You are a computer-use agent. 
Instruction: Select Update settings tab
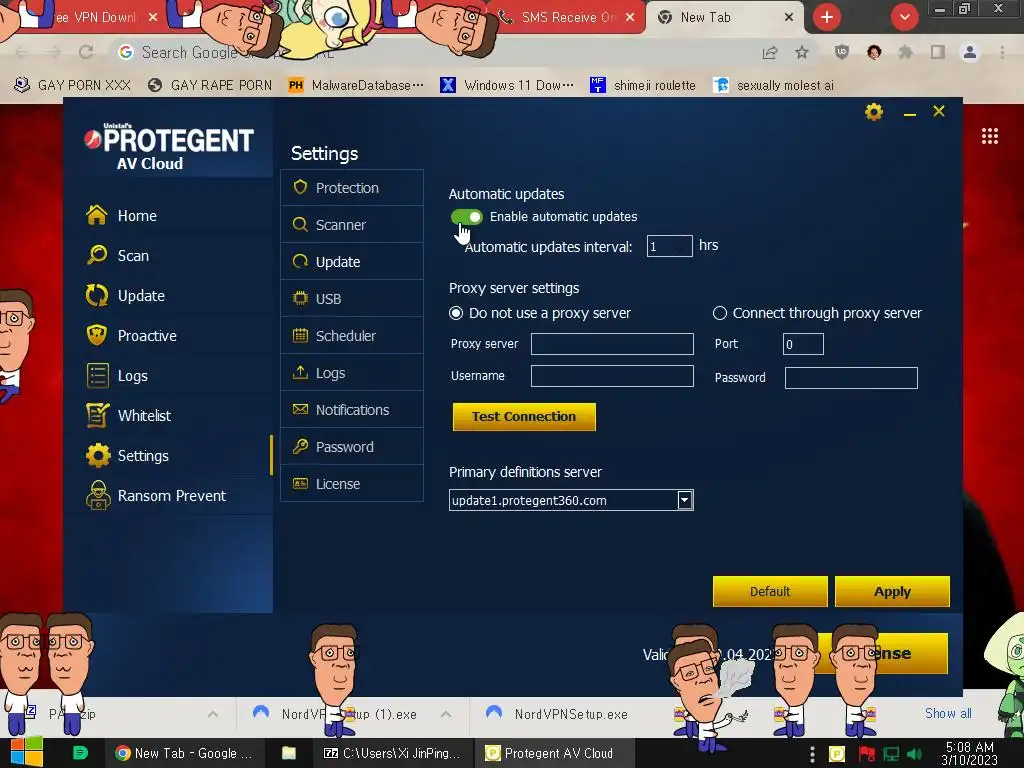click(352, 262)
